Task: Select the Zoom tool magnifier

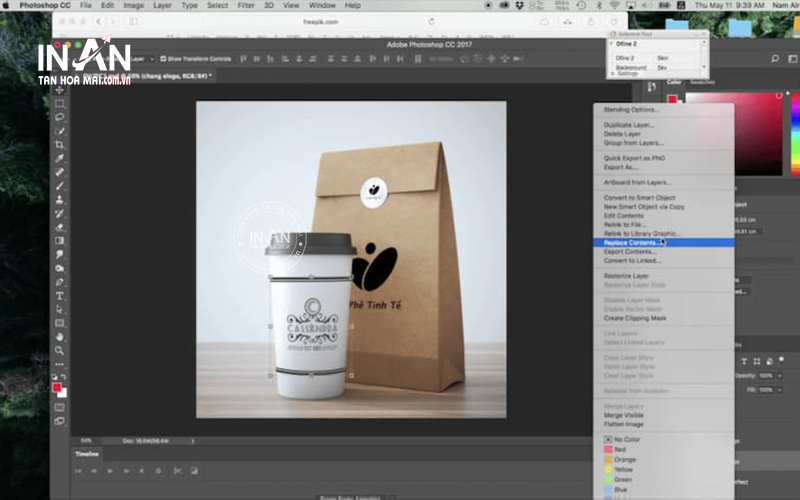Action: (60, 351)
